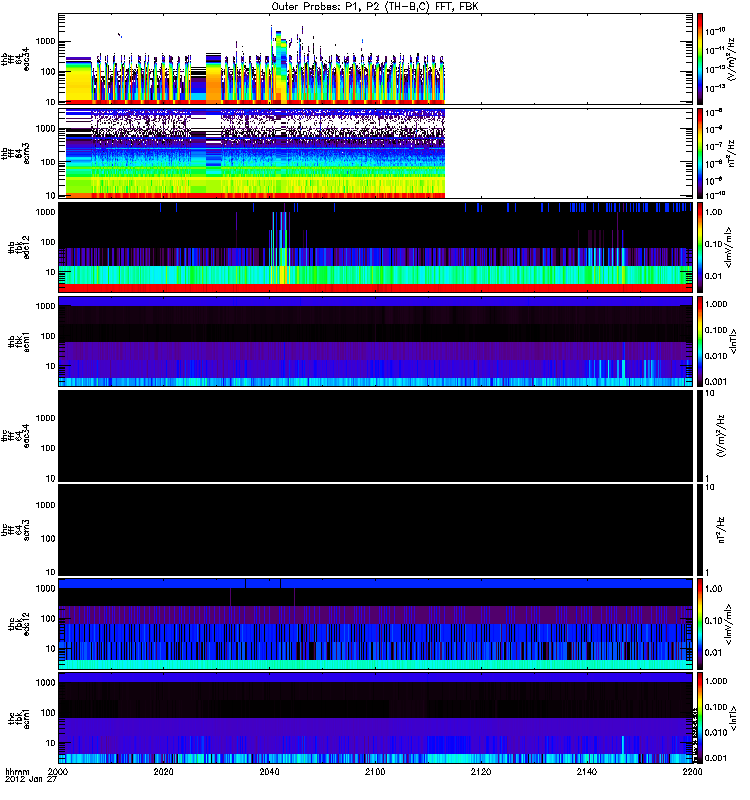Select the 2100 time tick label
This screenshot has width=750, height=800.
coord(375,773)
